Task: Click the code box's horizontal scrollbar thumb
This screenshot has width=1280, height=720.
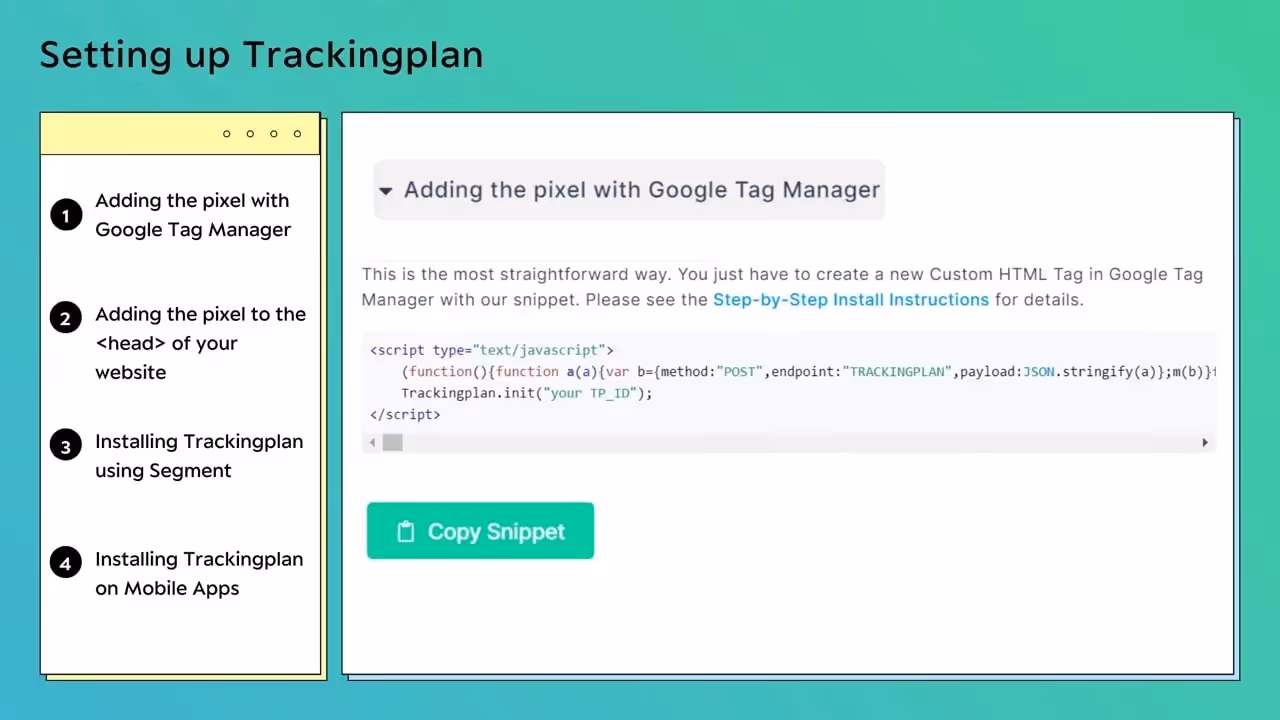Action: click(x=392, y=442)
